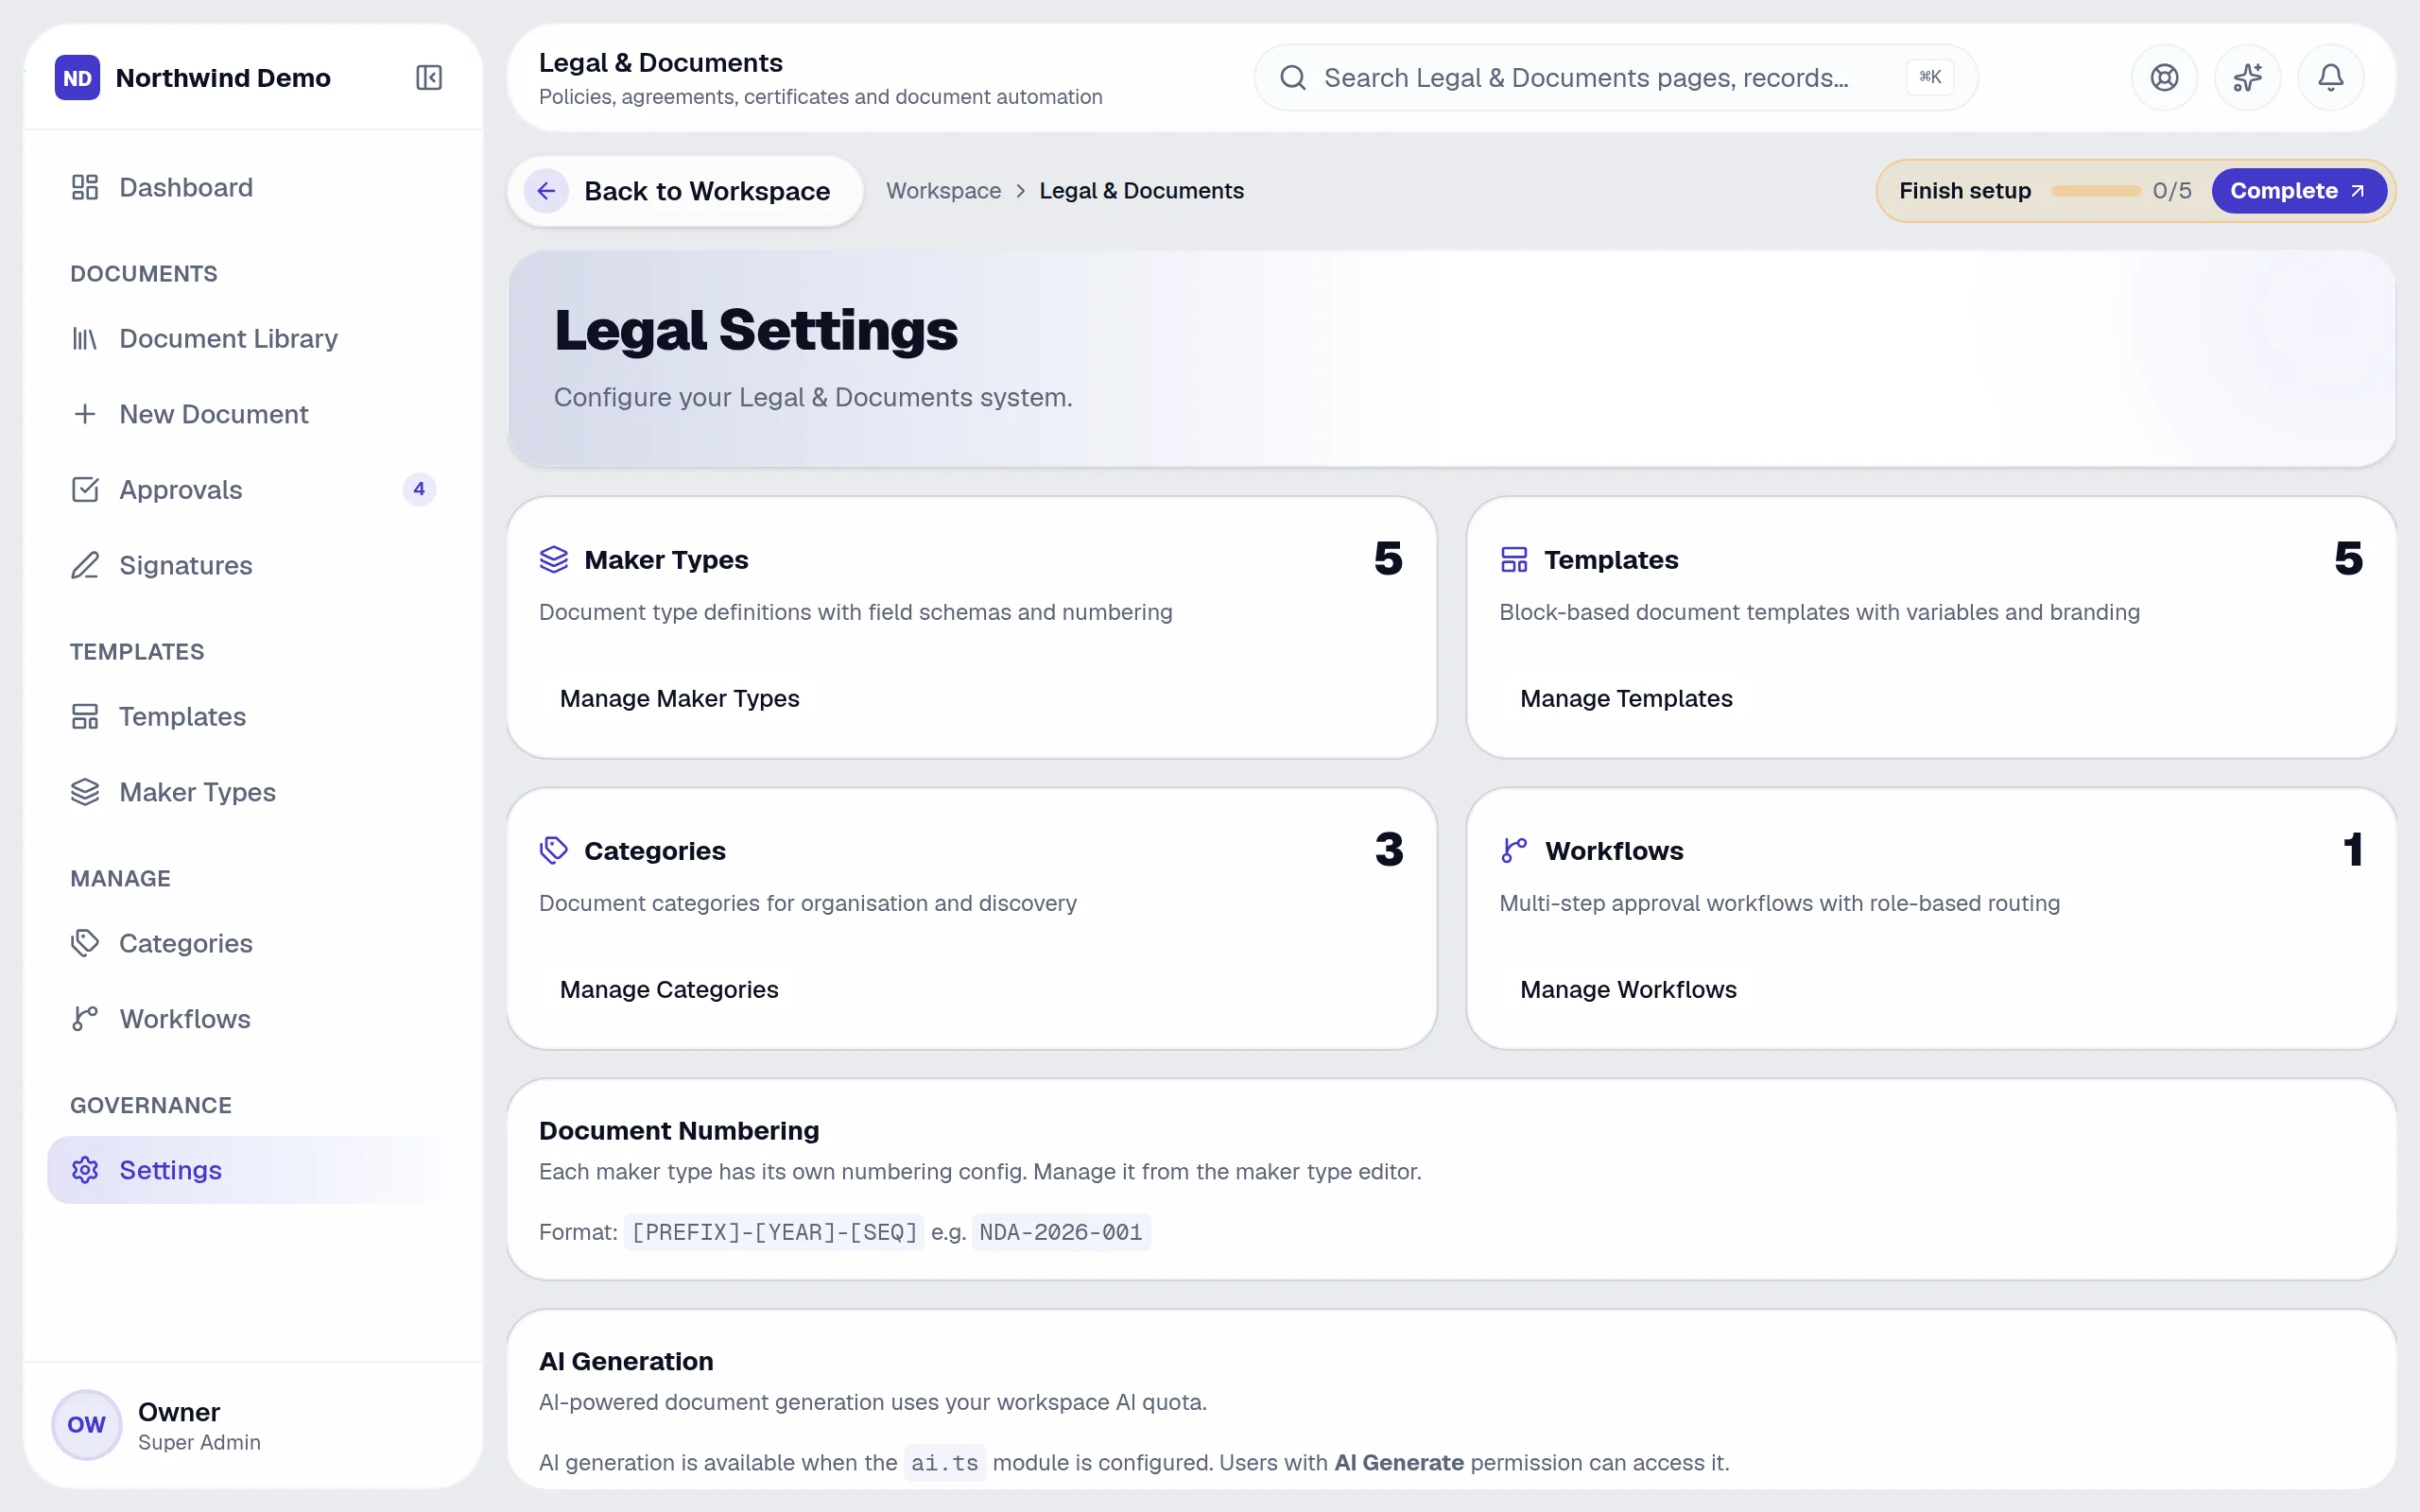The width and height of the screenshot is (2420, 1512).
Task: Click the Templates card layout icon
Action: [1514, 559]
